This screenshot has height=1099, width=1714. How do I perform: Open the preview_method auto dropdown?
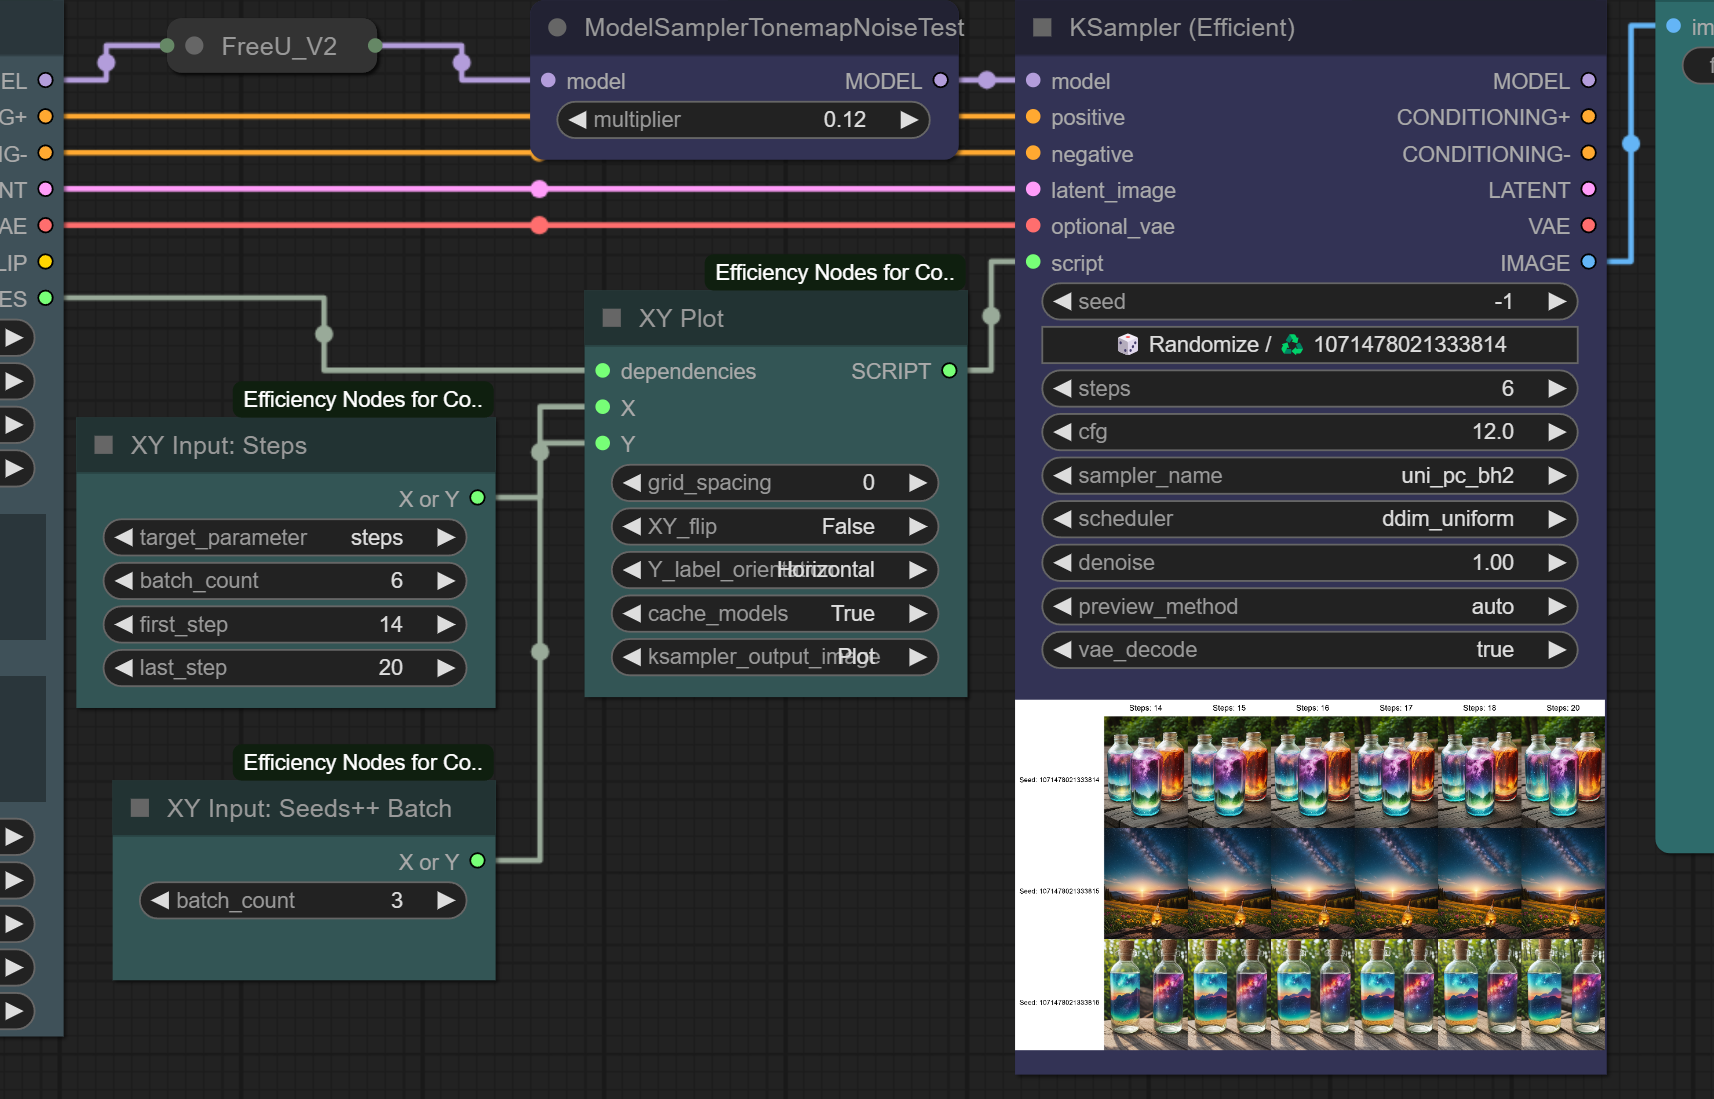point(1308,607)
